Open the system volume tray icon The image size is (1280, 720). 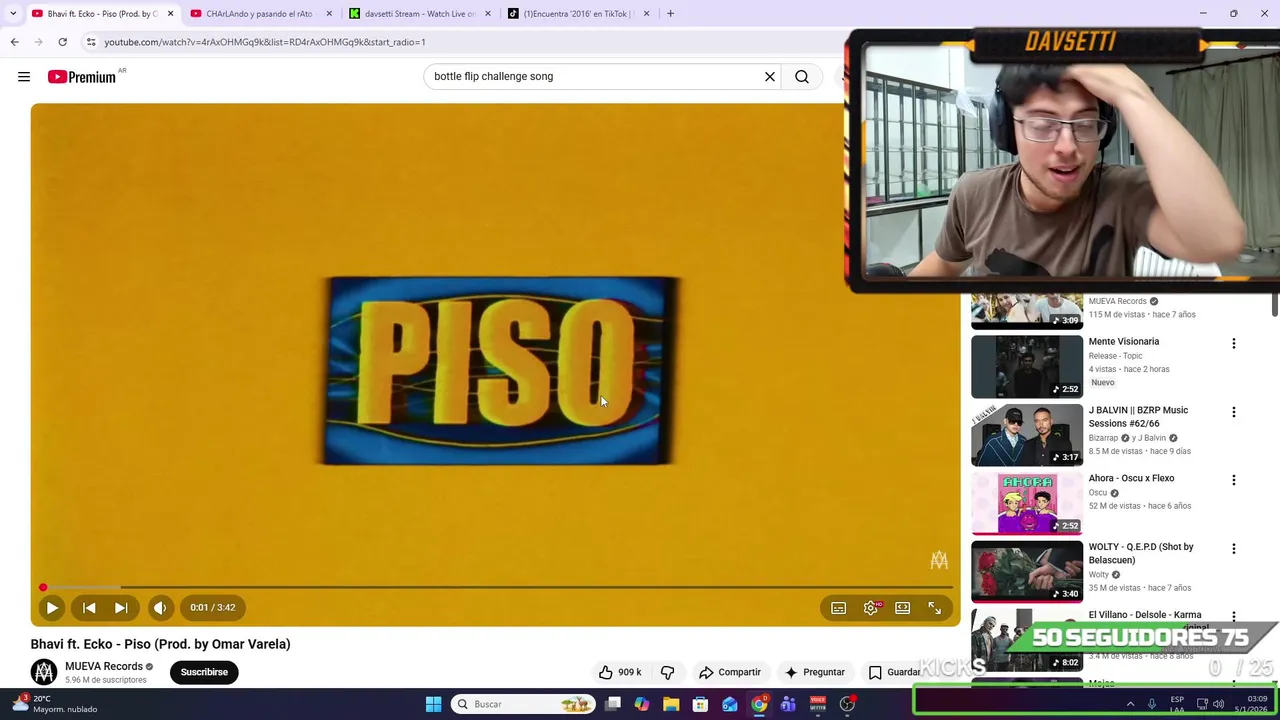coord(1218,704)
